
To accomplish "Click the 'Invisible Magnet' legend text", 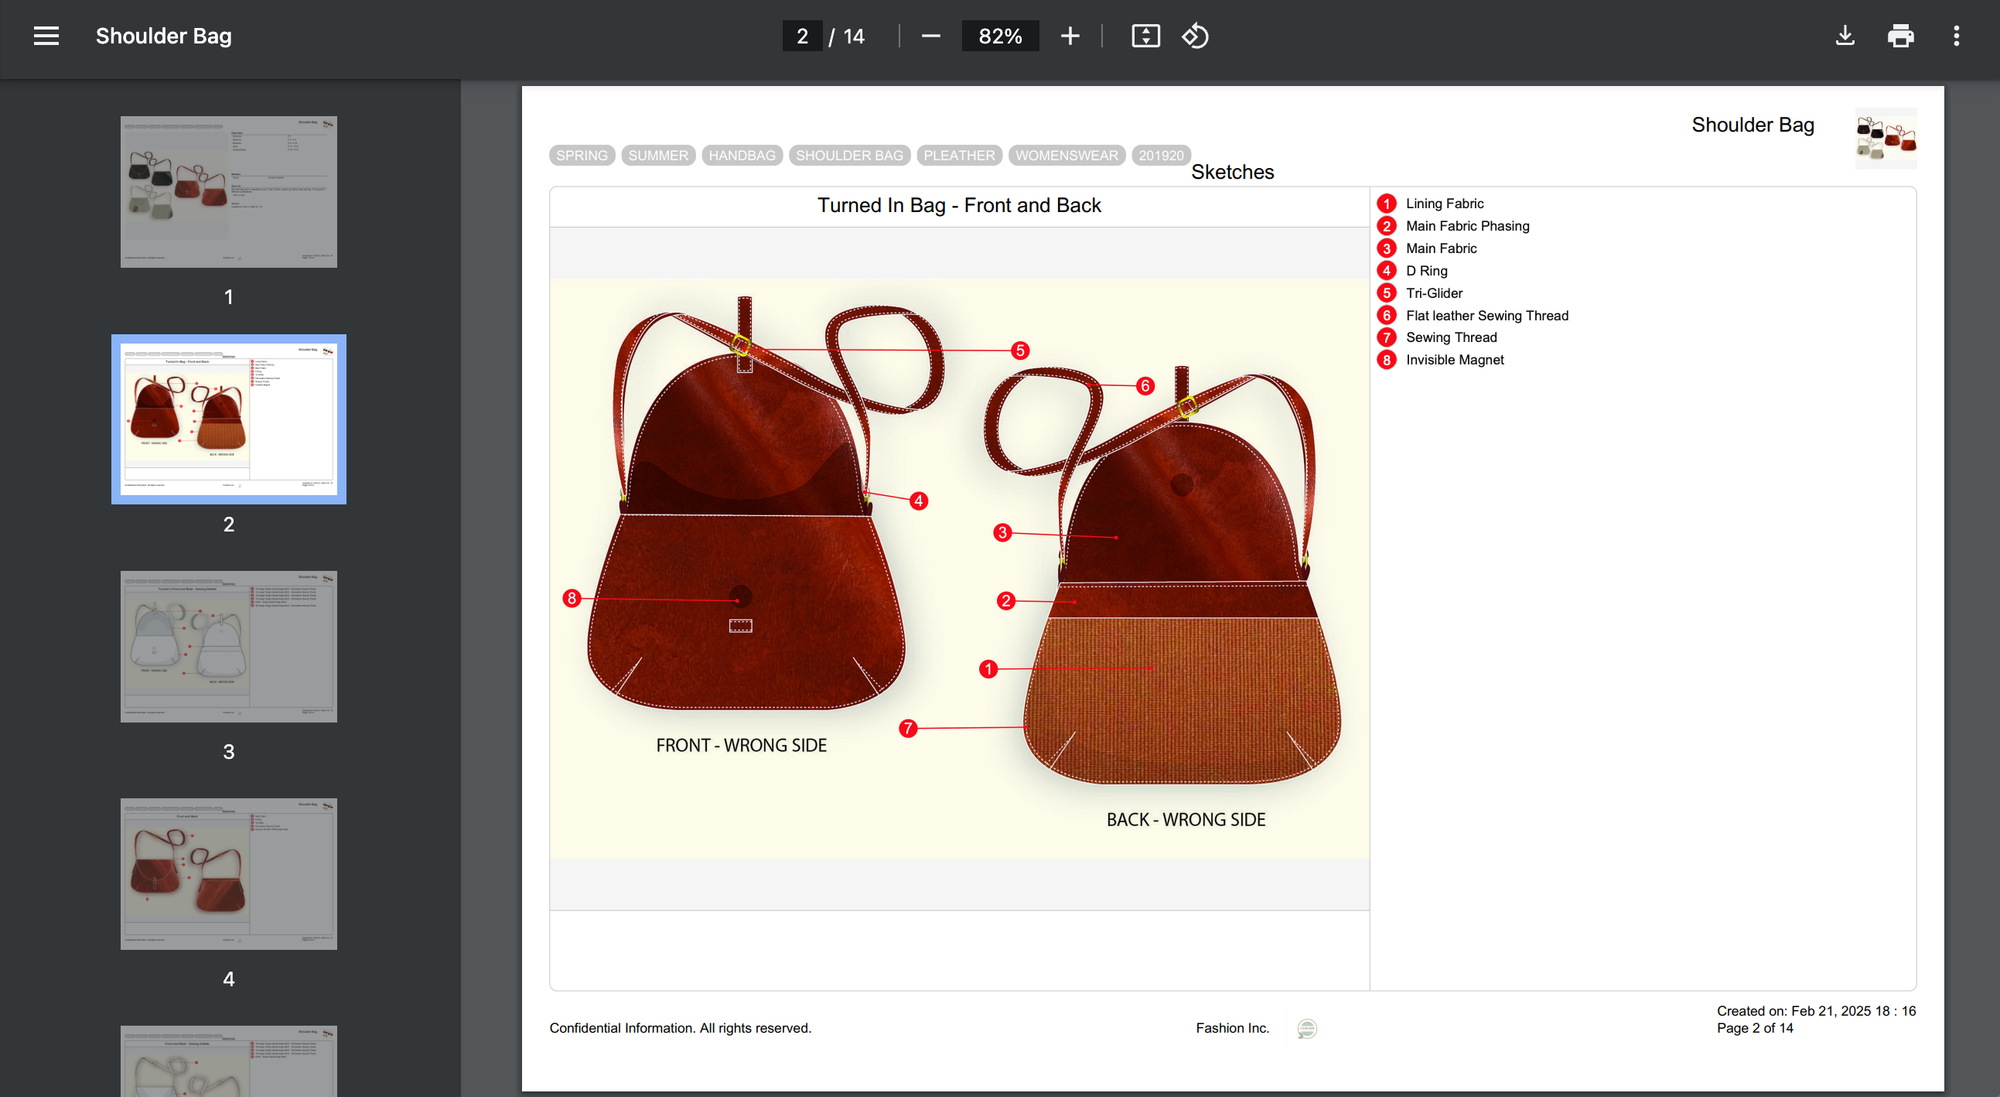I will [x=1455, y=360].
